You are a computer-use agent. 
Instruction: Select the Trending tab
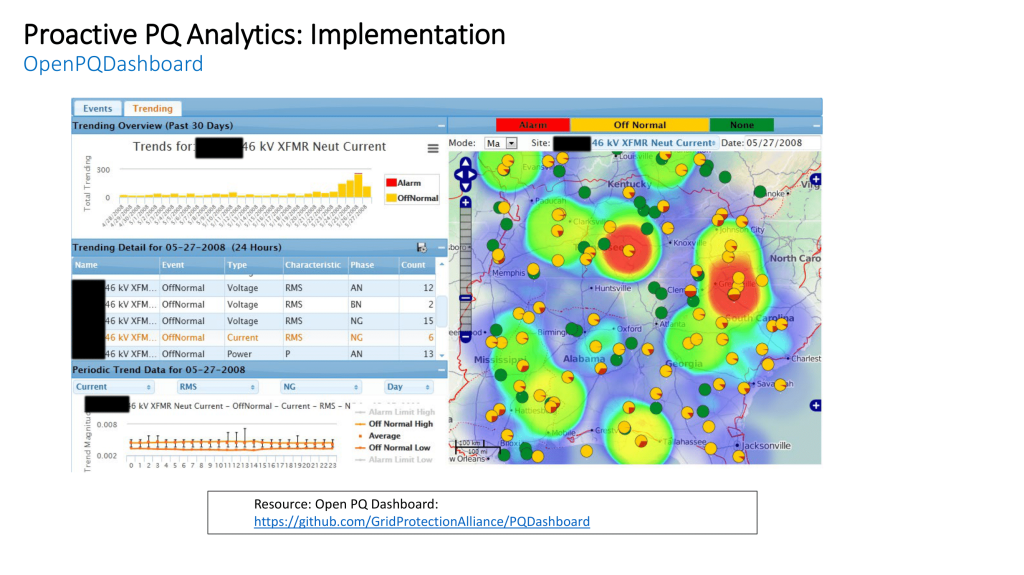tap(152, 108)
